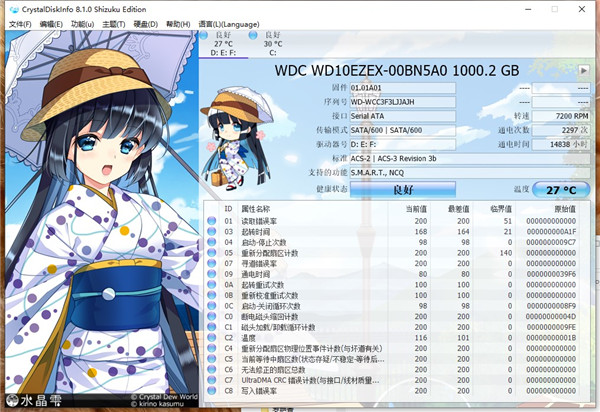Click the 水晶雫 logo icon

tap(13, 400)
